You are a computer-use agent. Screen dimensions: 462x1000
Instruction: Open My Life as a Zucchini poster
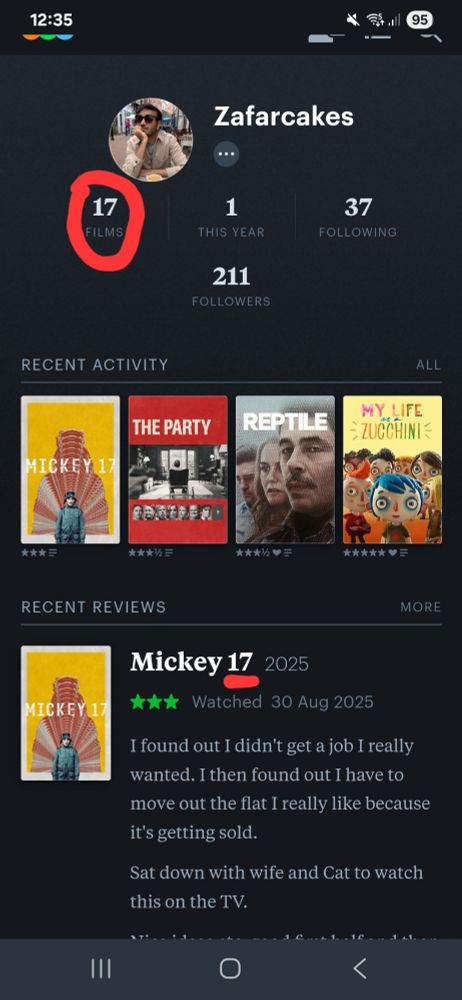[x=392, y=469]
